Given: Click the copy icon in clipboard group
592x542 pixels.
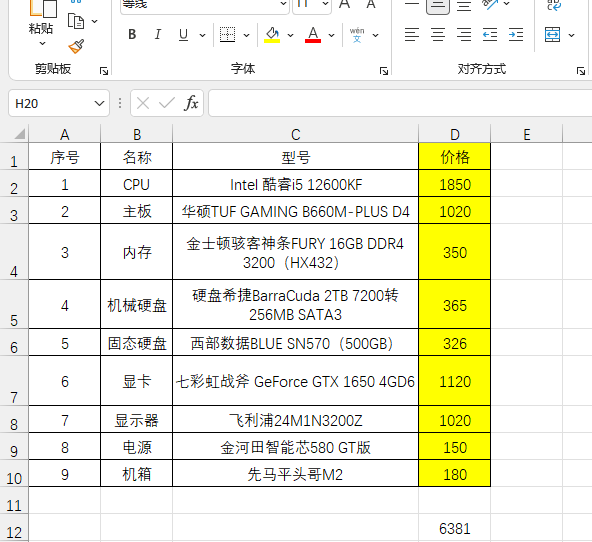Looking at the screenshot, I should click(76, 21).
